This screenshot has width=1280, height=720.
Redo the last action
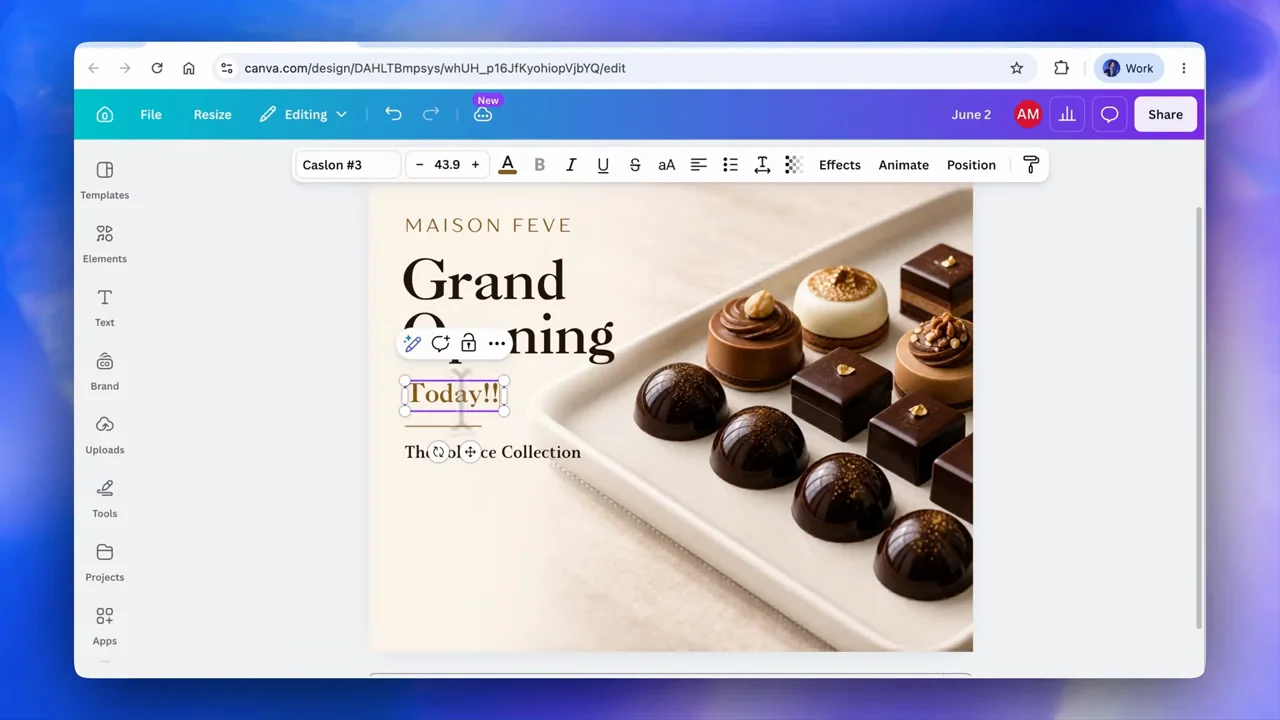tap(431, 114)
